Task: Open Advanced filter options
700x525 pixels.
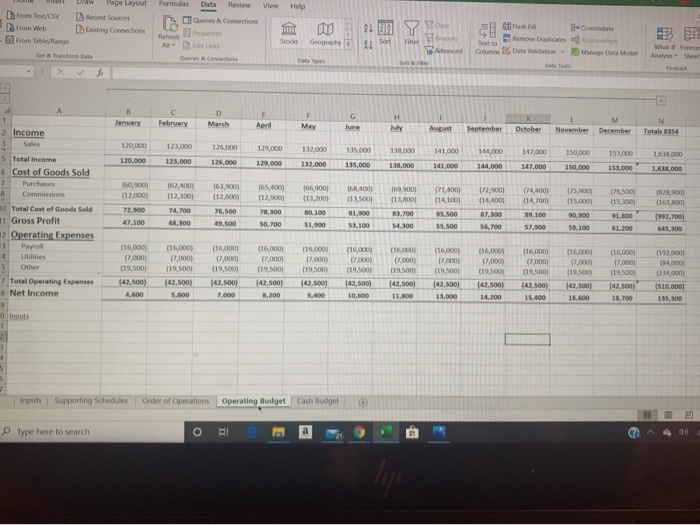Action: (444, 50)
